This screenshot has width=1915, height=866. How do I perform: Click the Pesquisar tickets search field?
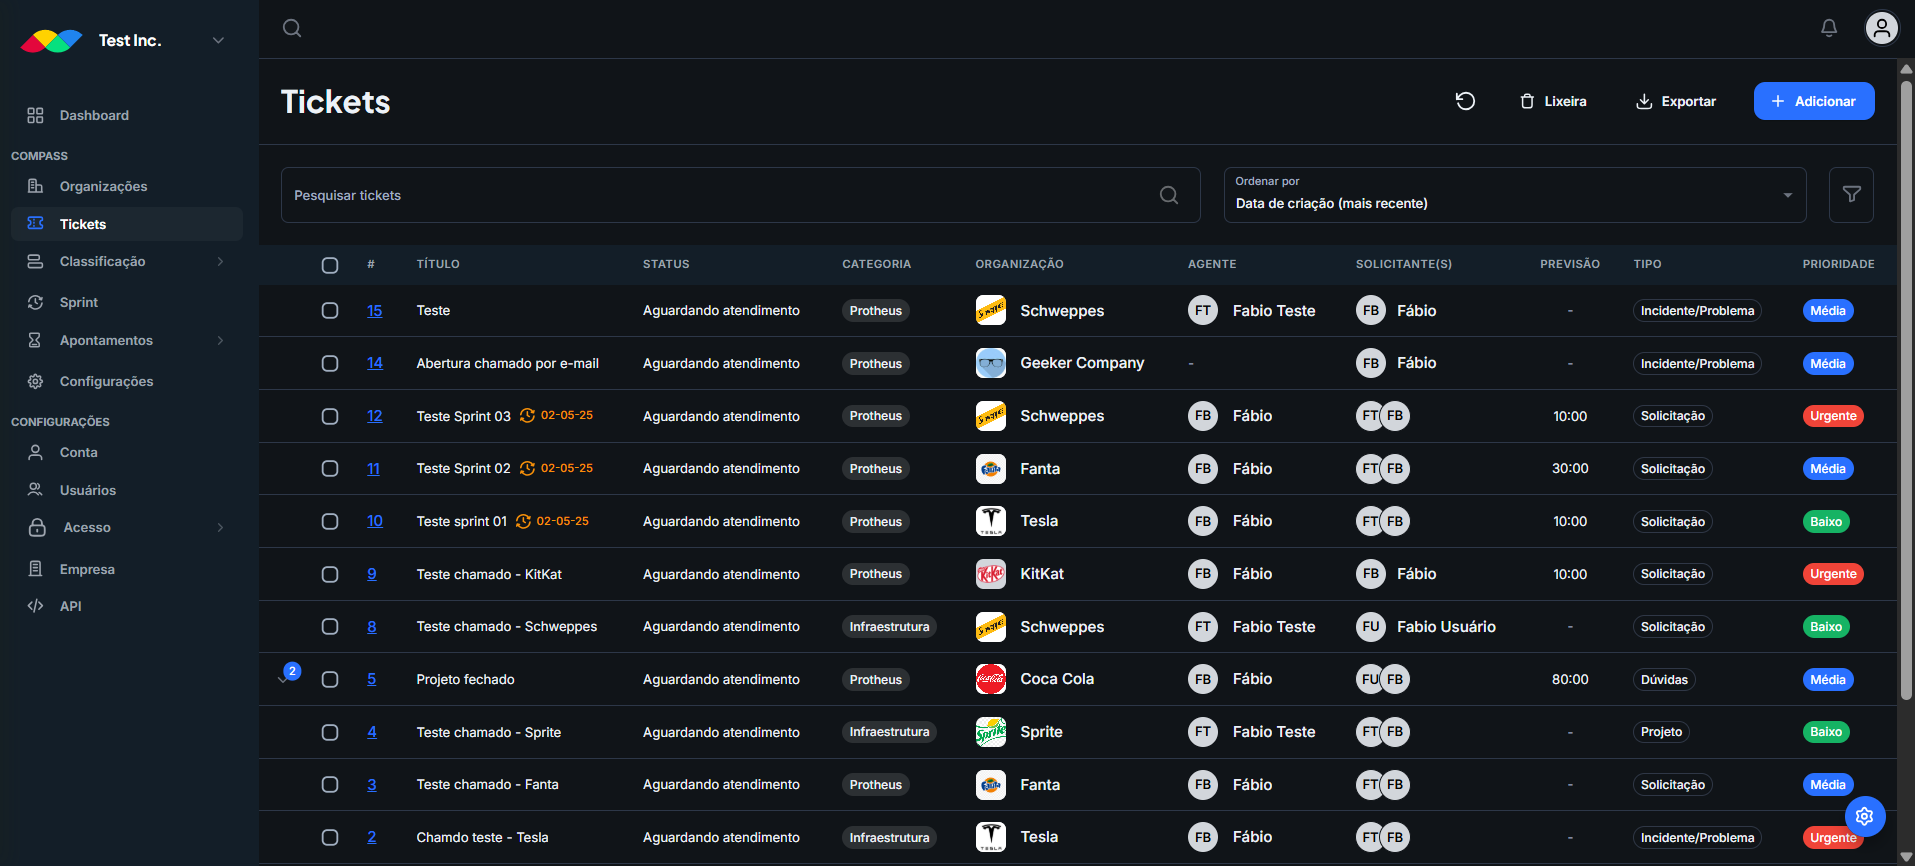740,195
